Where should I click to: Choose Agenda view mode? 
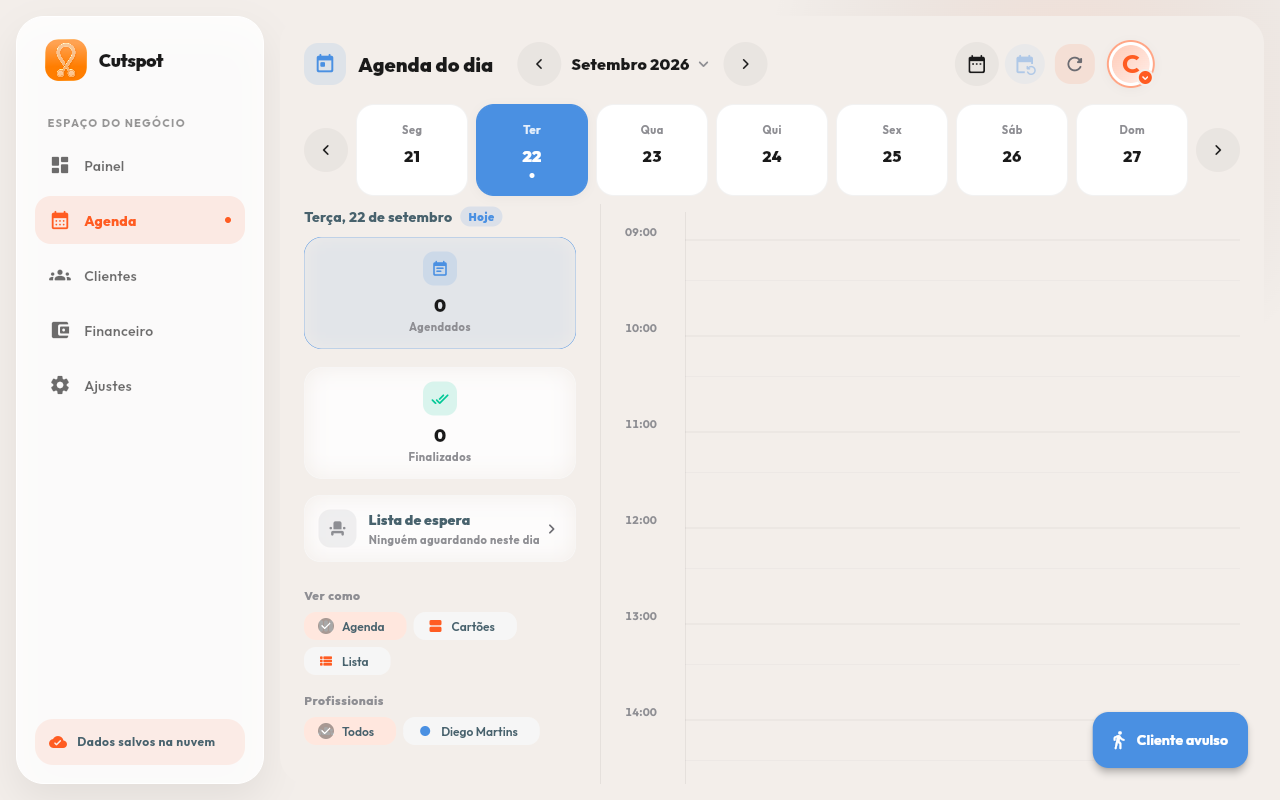point(355,626)
